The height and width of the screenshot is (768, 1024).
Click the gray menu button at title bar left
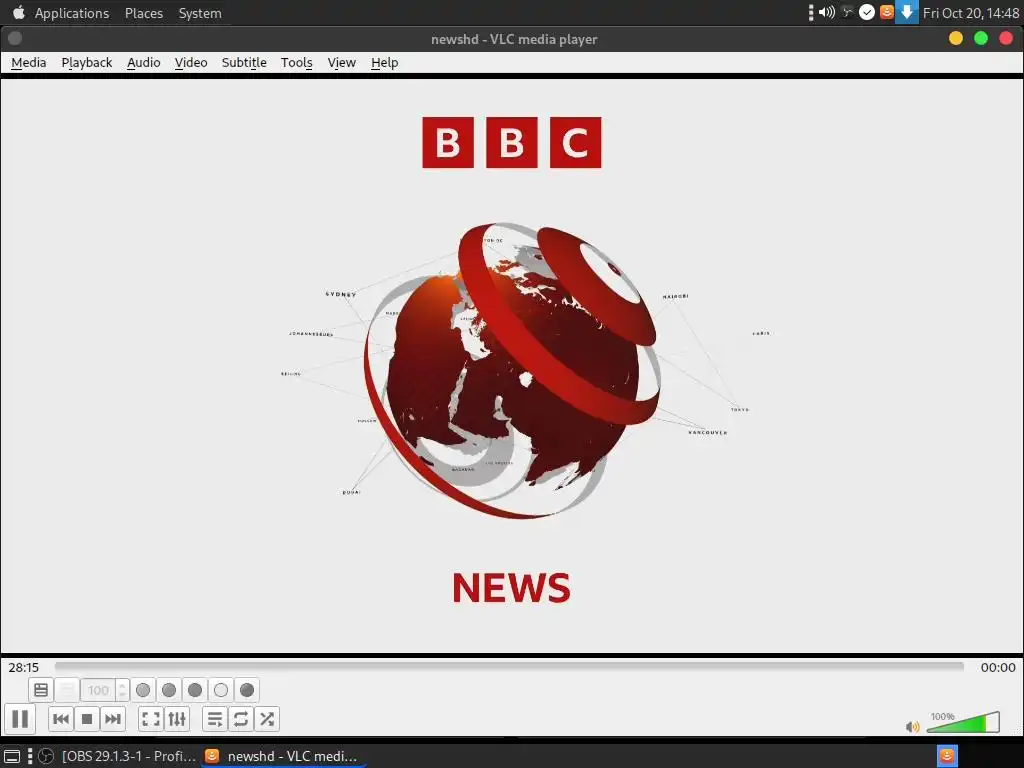(x=14, y=39)
